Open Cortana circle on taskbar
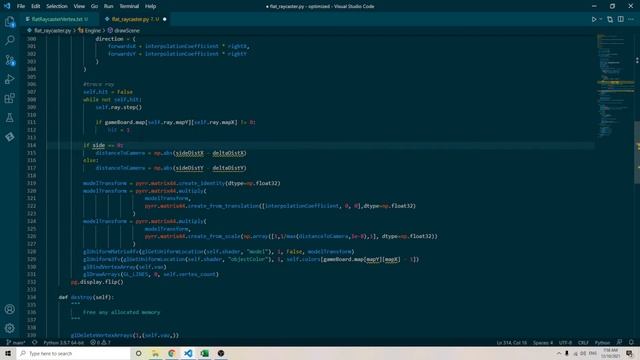640x360 pixels. 138,353
